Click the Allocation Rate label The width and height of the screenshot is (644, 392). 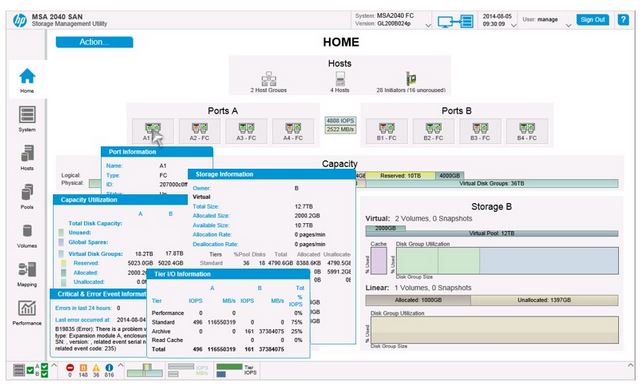[x=212, y=234]
